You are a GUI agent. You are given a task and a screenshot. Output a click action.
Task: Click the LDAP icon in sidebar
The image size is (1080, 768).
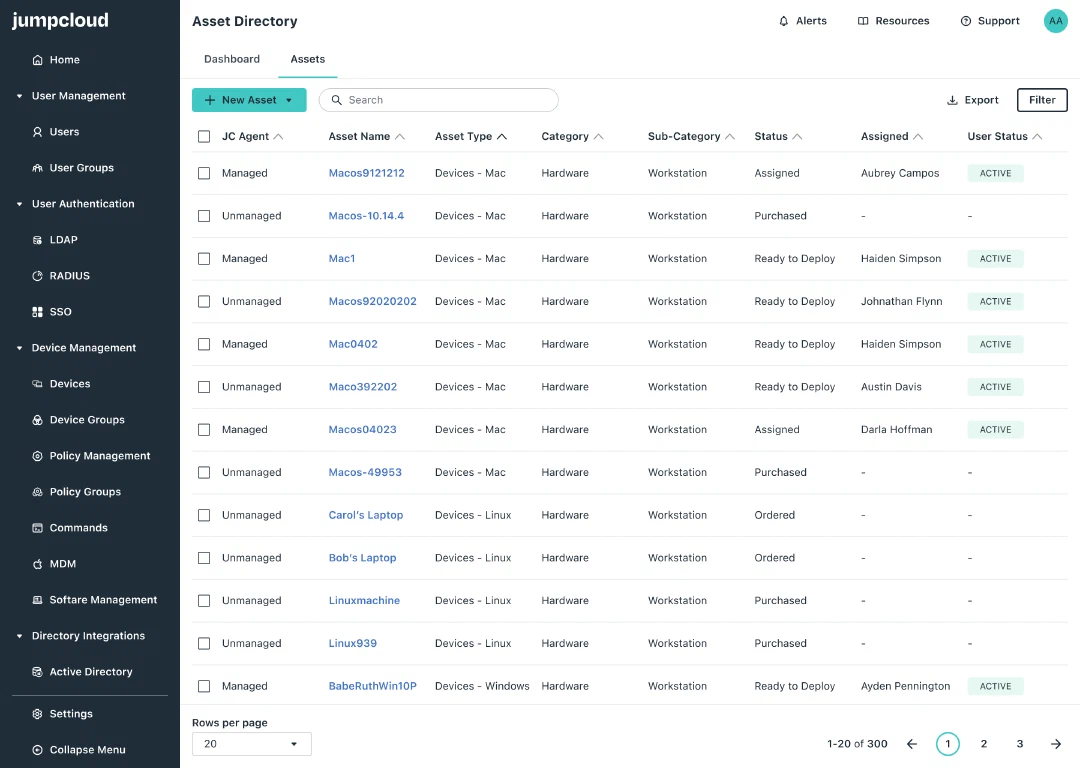click(37, 240)
